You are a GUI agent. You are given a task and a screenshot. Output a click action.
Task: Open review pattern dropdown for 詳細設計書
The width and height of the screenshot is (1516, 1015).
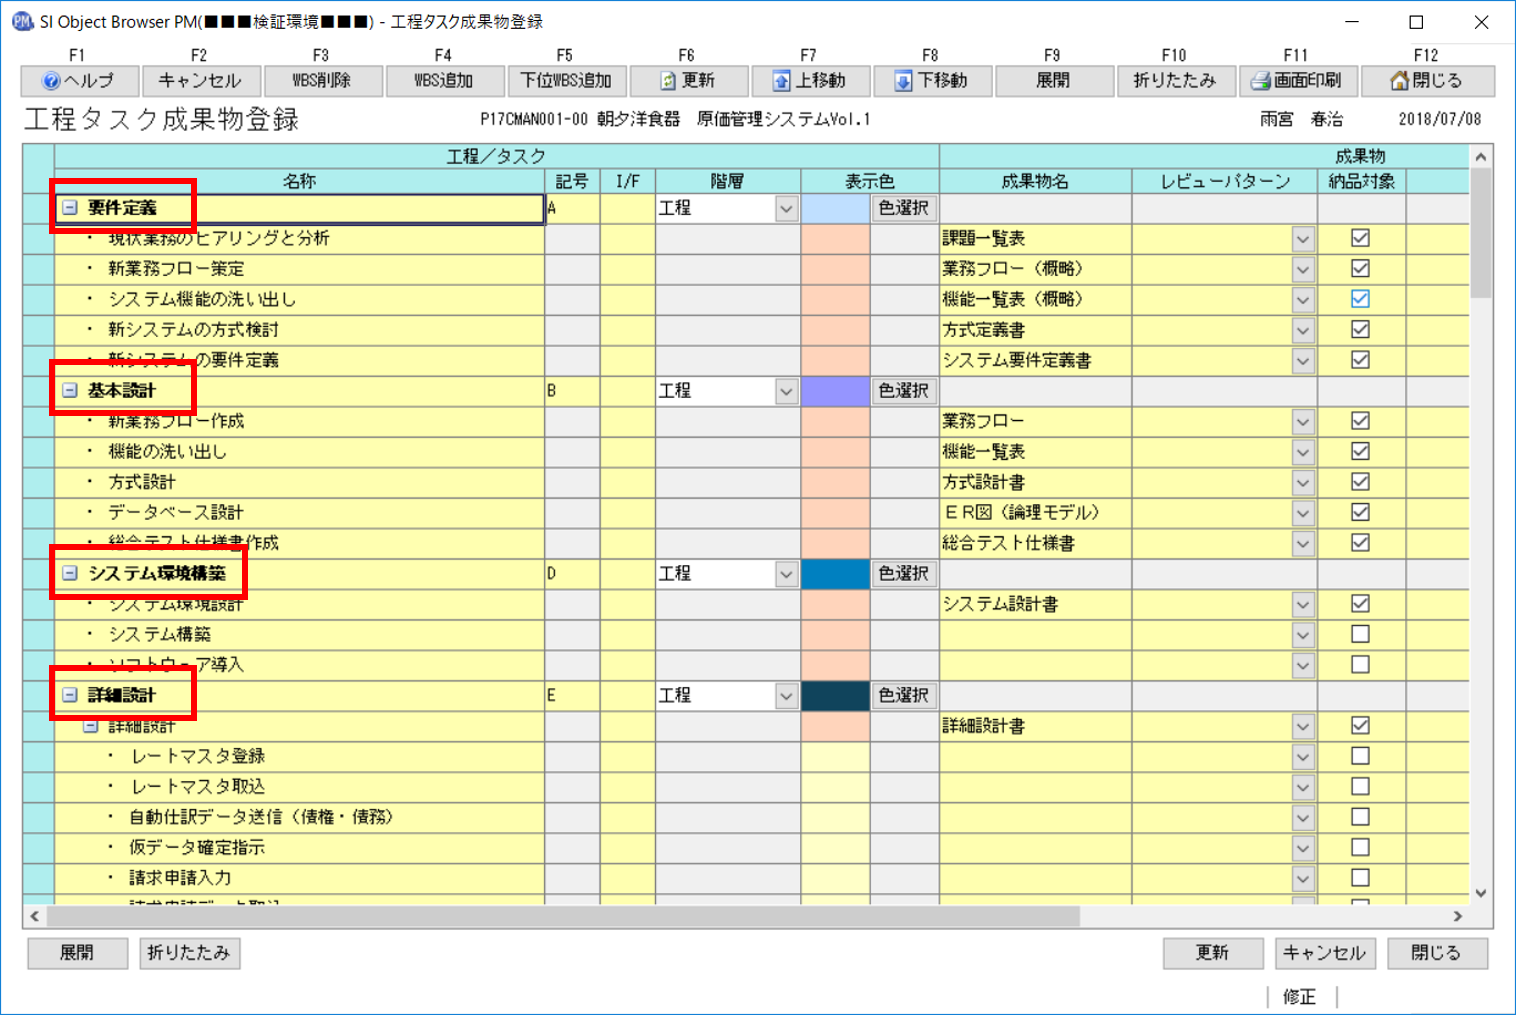tap(1302, 726)
